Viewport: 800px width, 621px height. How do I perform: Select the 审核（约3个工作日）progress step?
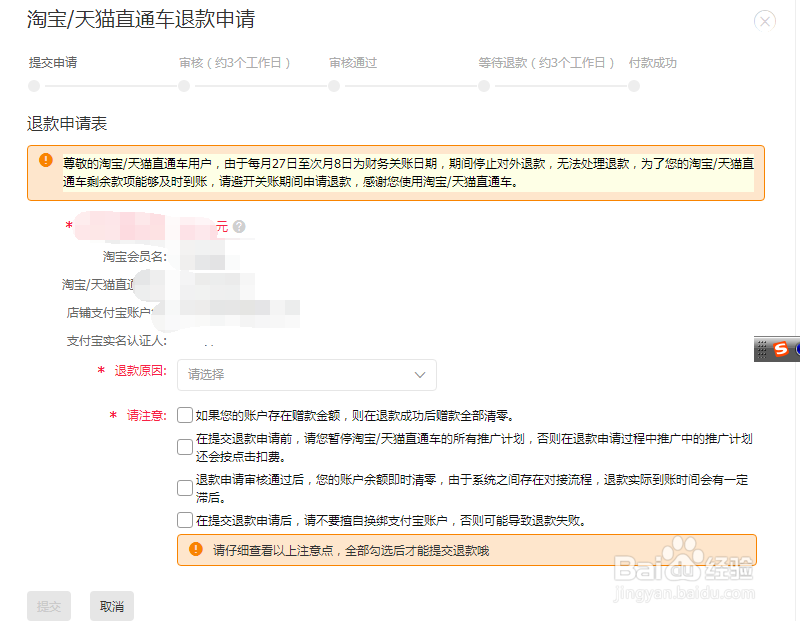point(235,63)
